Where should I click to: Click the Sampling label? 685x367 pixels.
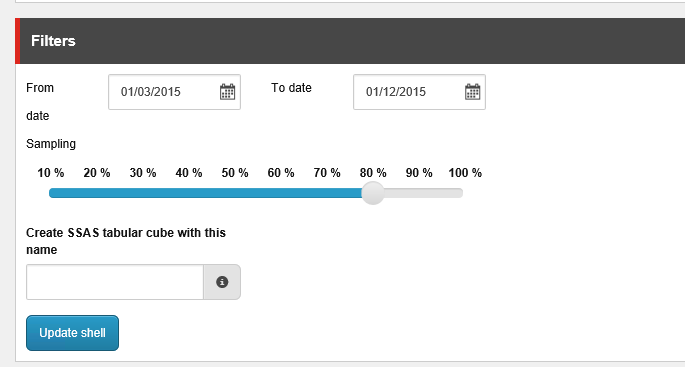[51, 144]
